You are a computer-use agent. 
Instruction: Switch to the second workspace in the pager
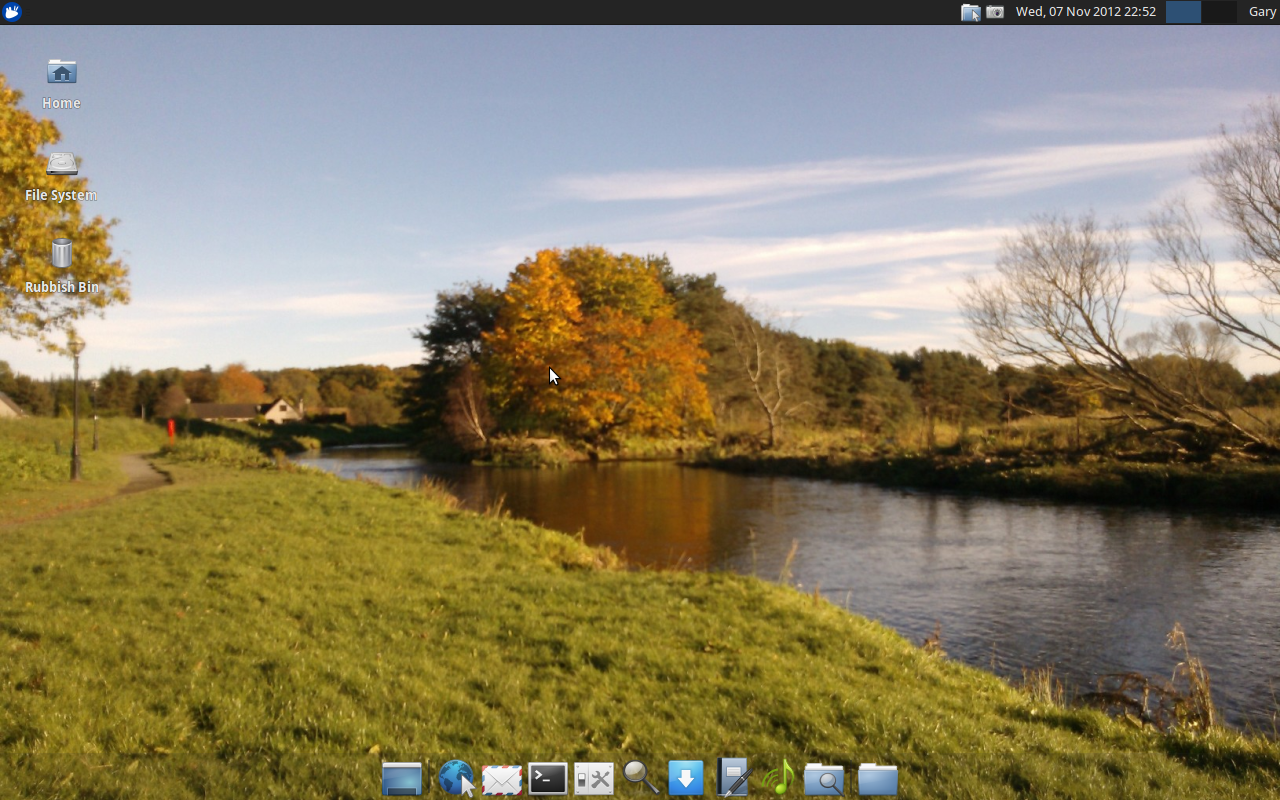1219,12
